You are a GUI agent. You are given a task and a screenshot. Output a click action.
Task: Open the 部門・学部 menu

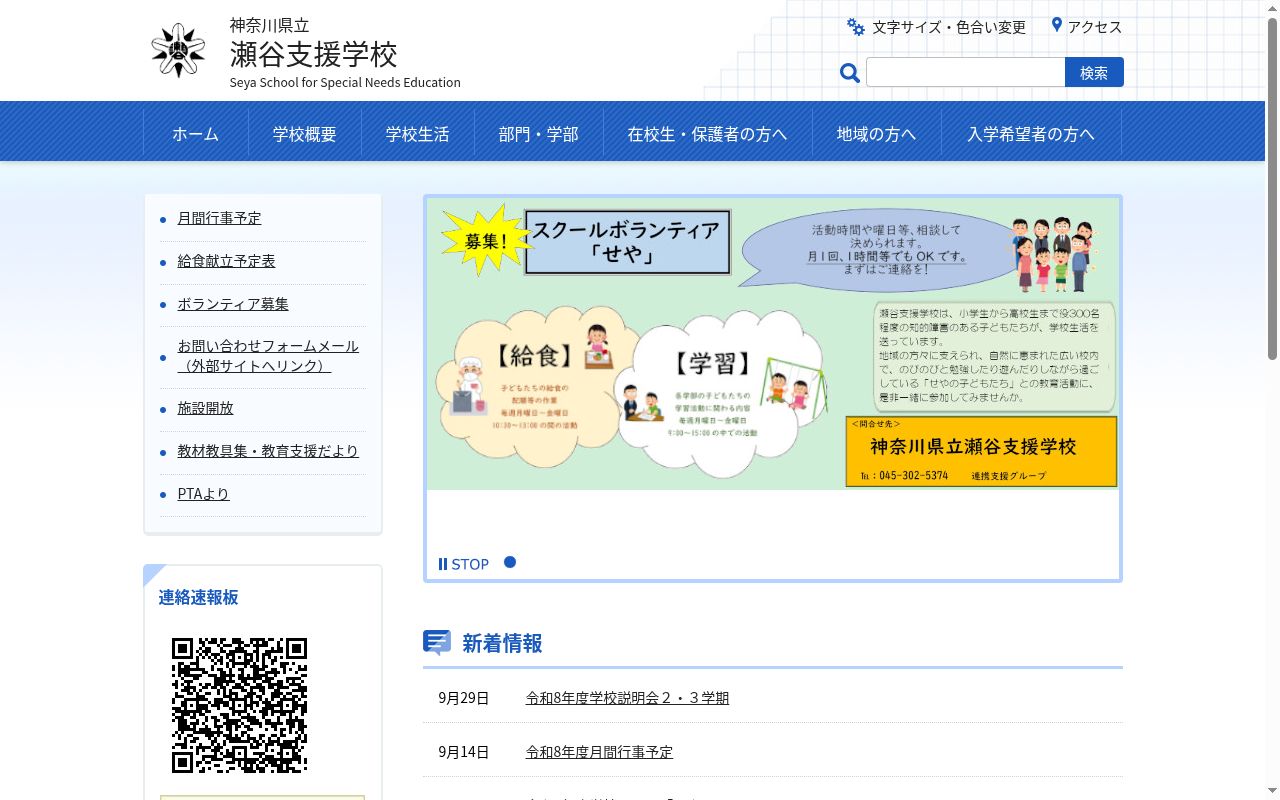pyautogui.click(x=539, y=134)
